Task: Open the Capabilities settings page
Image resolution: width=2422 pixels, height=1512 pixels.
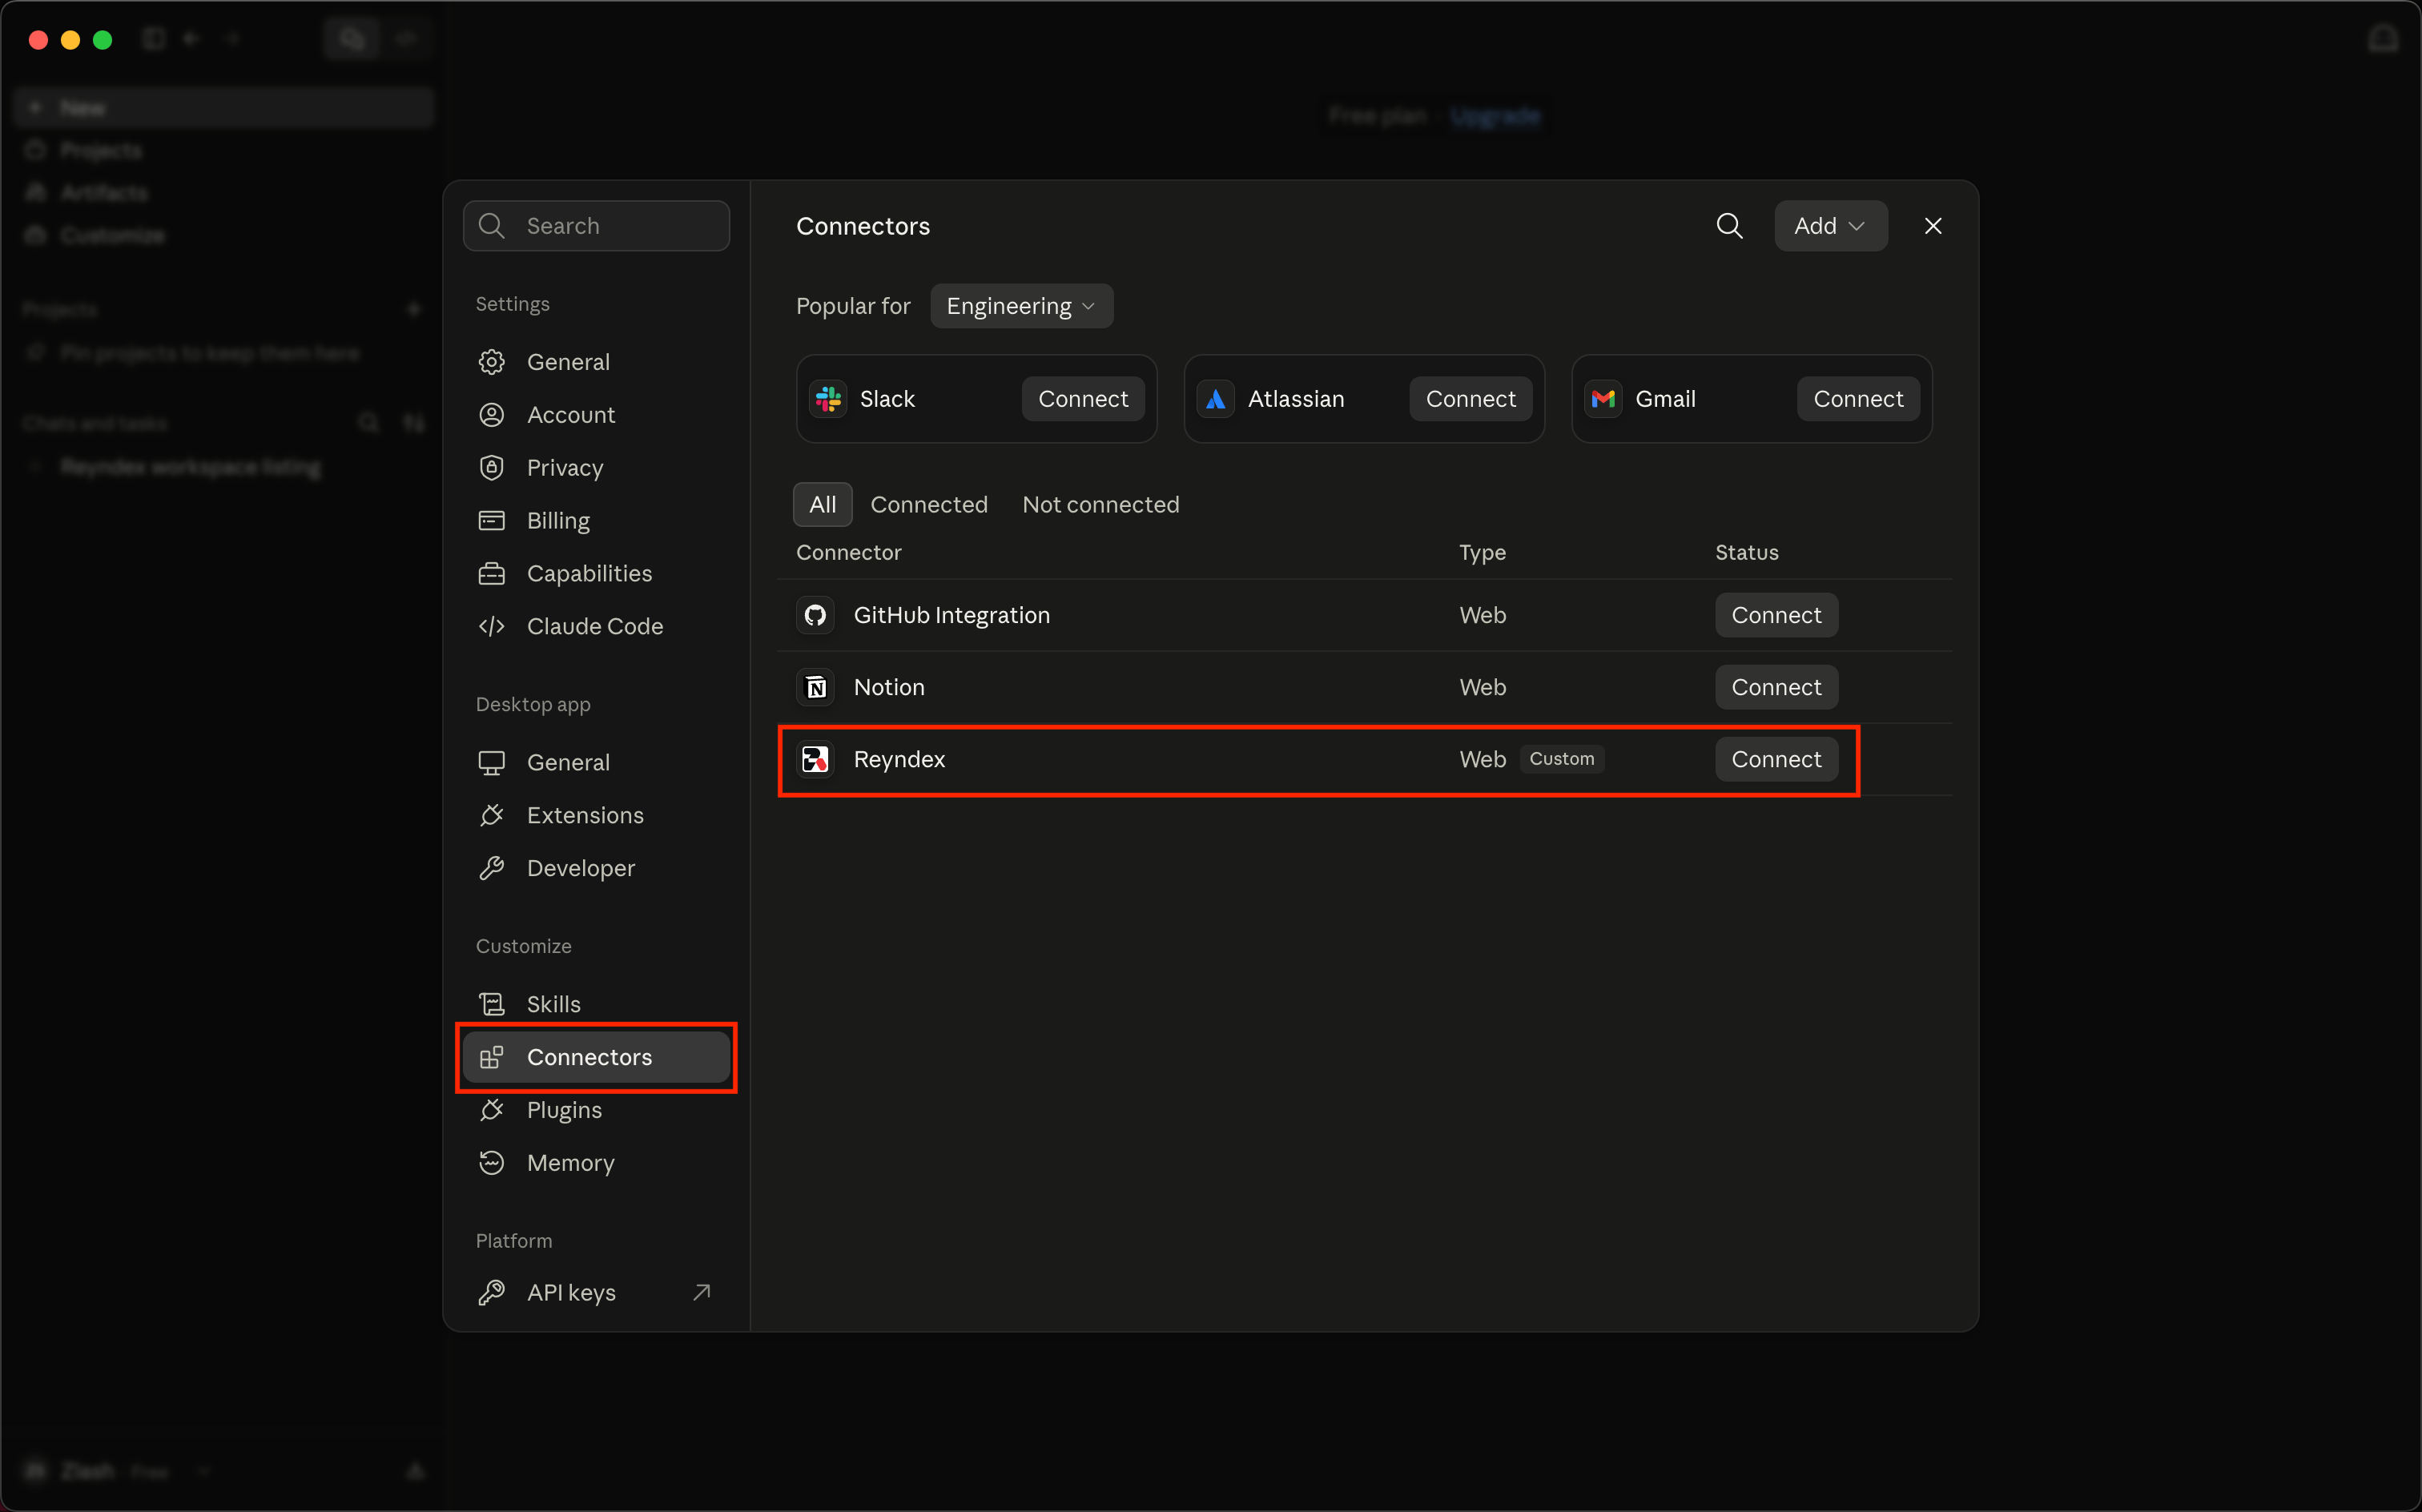Action: pos(596,574)
